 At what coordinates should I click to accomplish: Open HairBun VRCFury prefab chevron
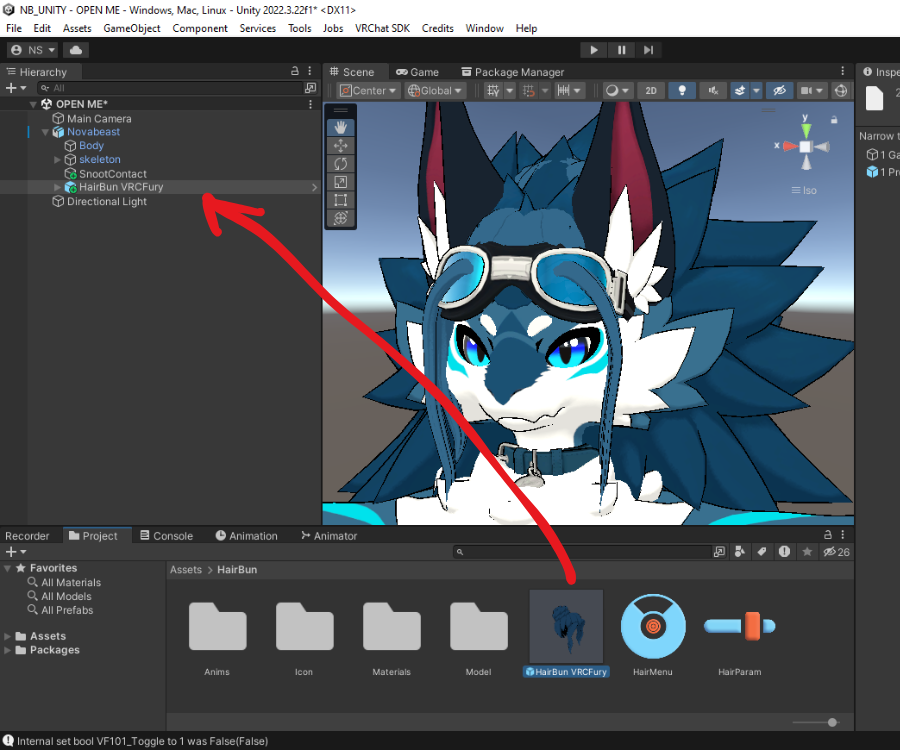pyautogui.click(x=314, y=187)
